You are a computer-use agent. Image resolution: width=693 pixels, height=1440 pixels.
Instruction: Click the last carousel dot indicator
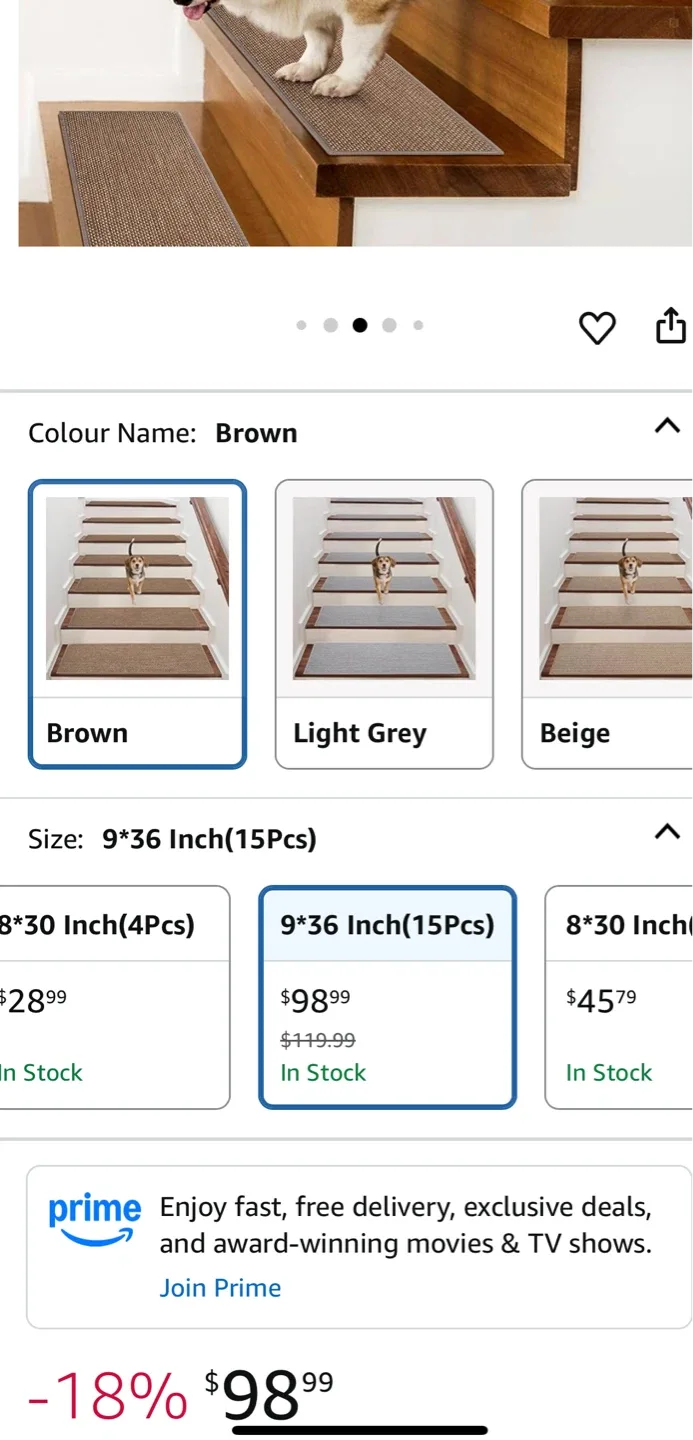(x=418, y=325)
